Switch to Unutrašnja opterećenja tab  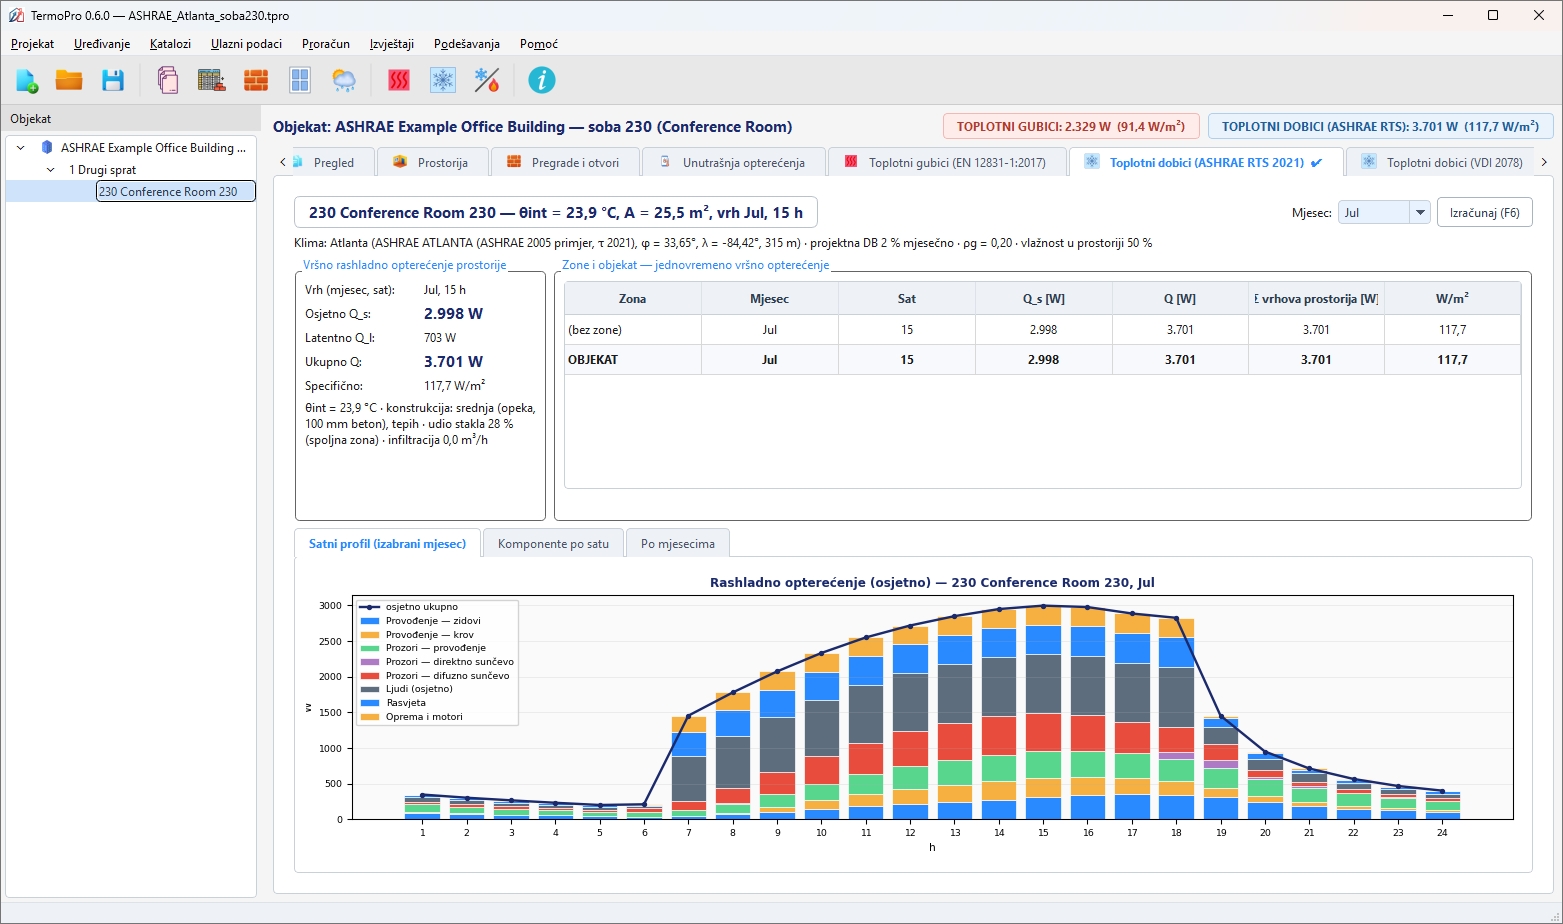[734, 162]
